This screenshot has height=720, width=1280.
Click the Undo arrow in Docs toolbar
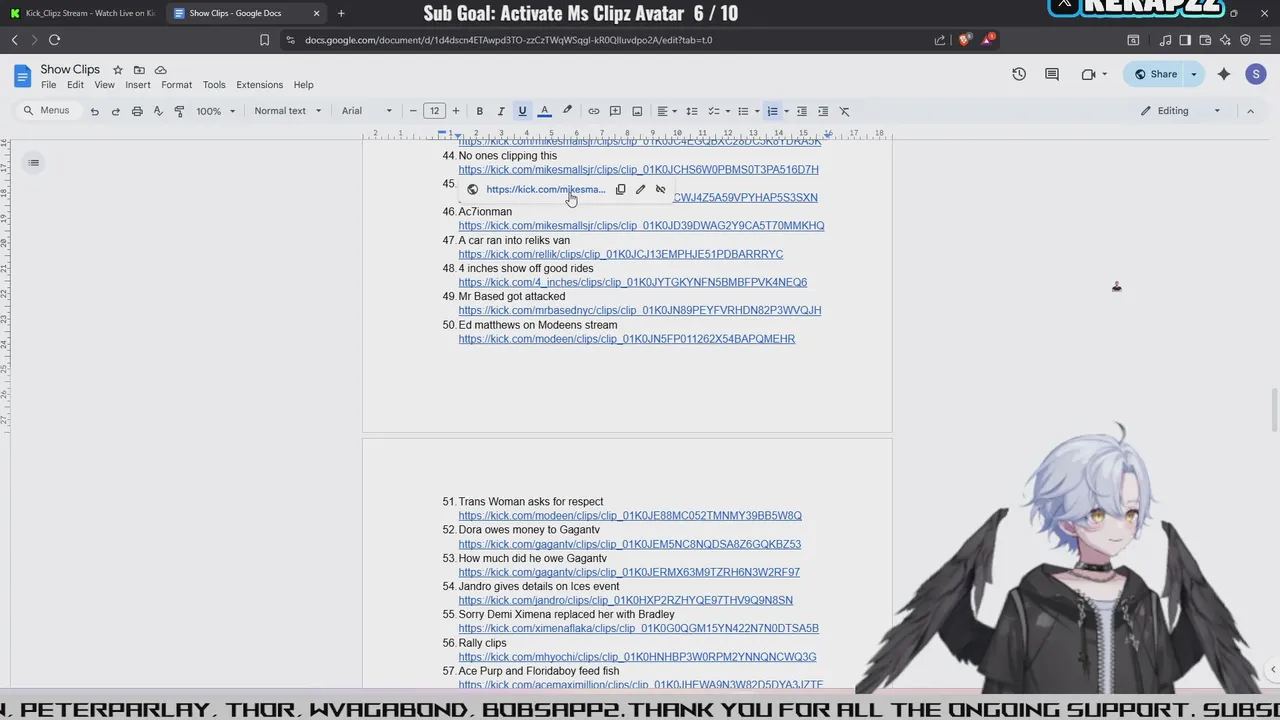coord(94,111)
